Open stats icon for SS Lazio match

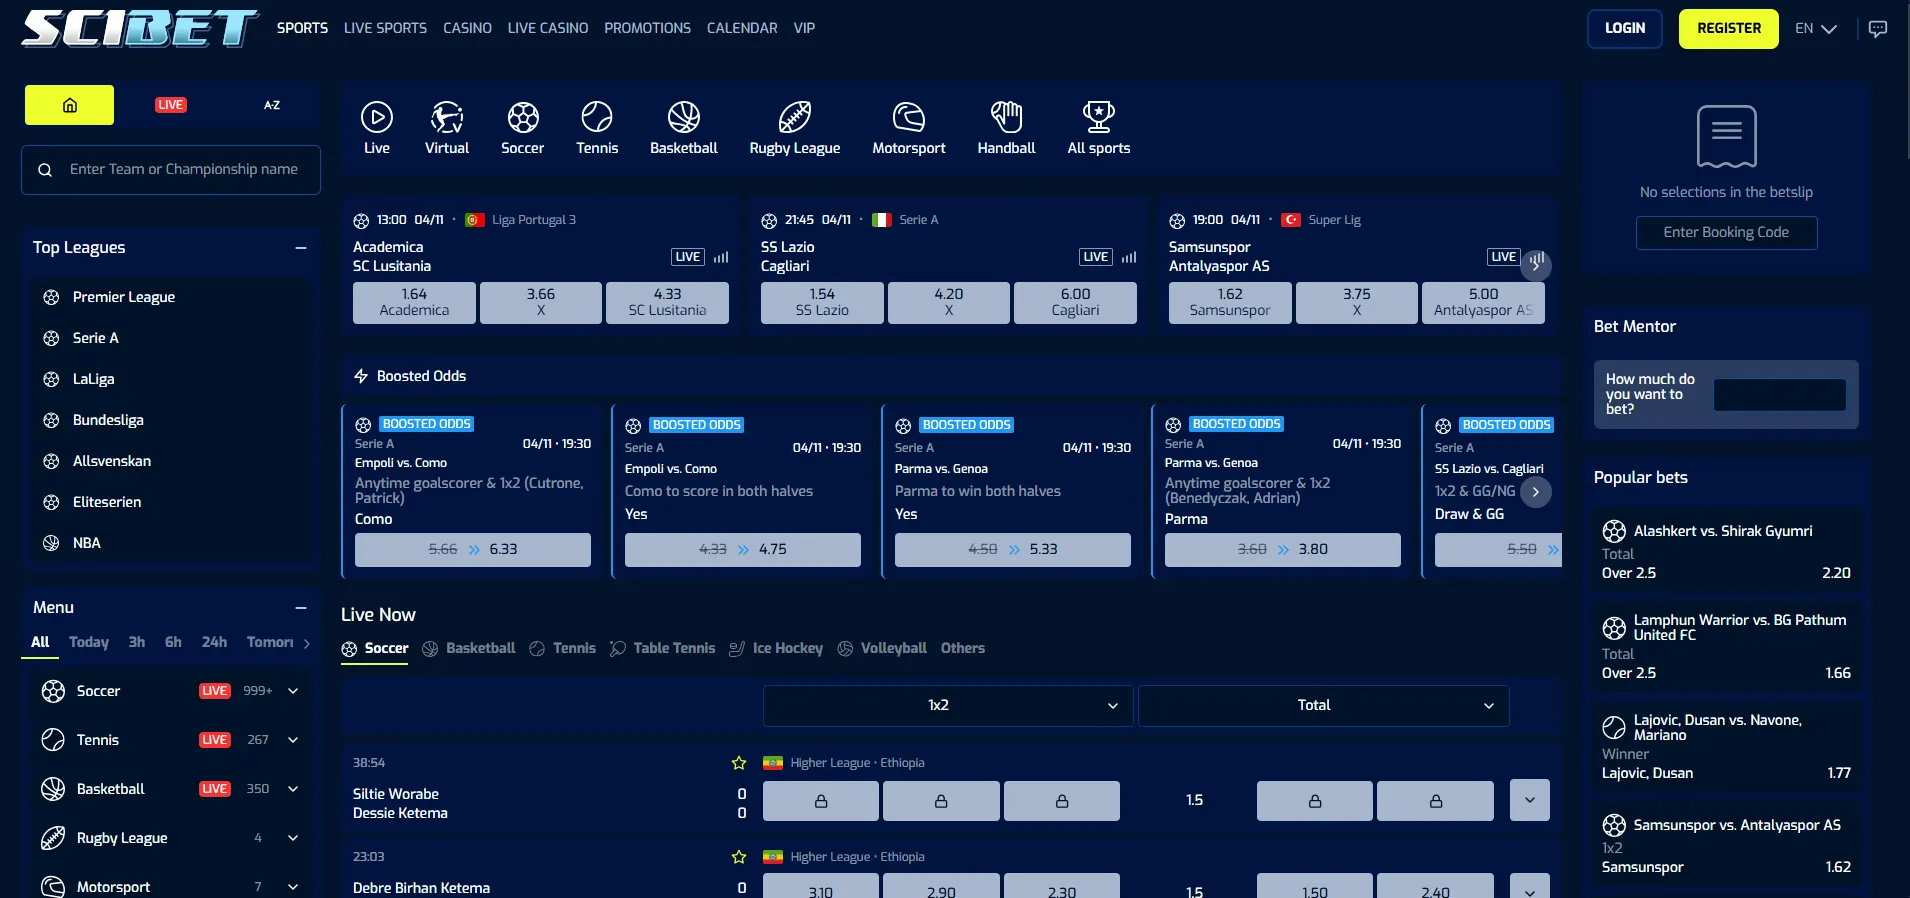tap(1129, 257)
